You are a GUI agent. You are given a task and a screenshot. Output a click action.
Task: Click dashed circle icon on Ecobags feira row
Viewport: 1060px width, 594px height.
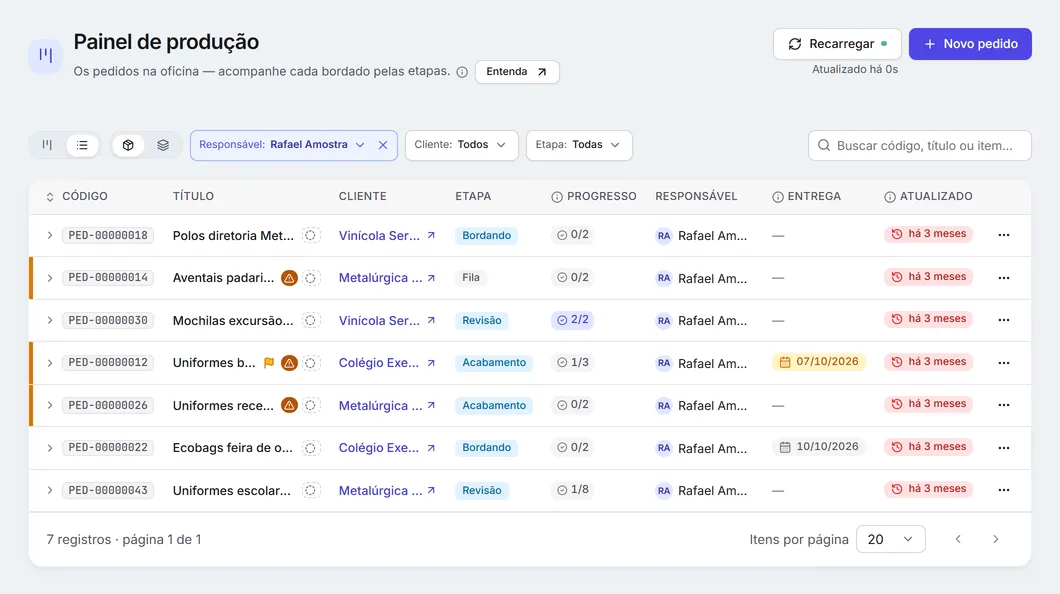pos(310,447)
